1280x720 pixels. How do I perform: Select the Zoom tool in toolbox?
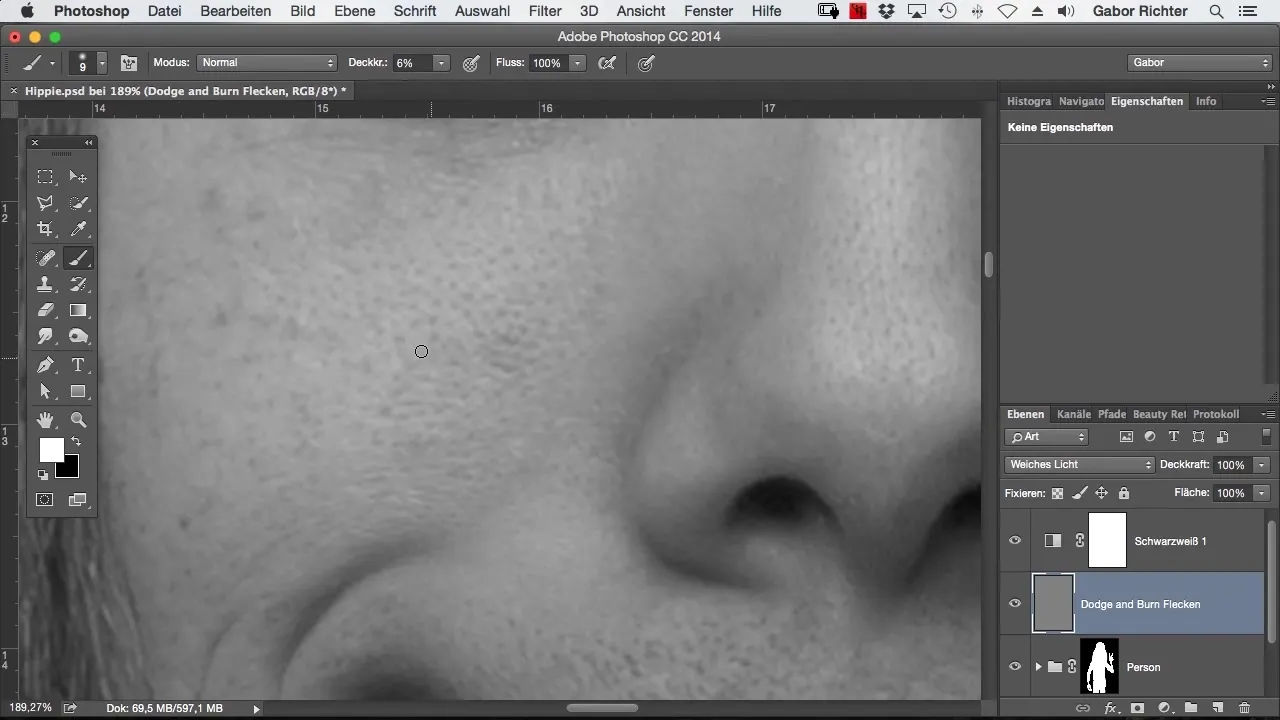tap(78, 420)
